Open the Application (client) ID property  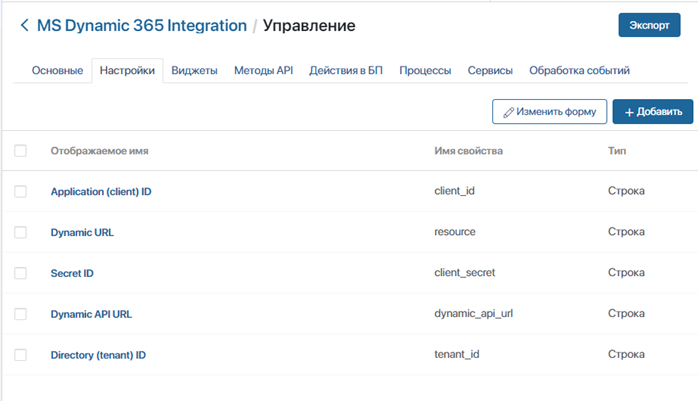pyautogui.click(x=101, y=192)
